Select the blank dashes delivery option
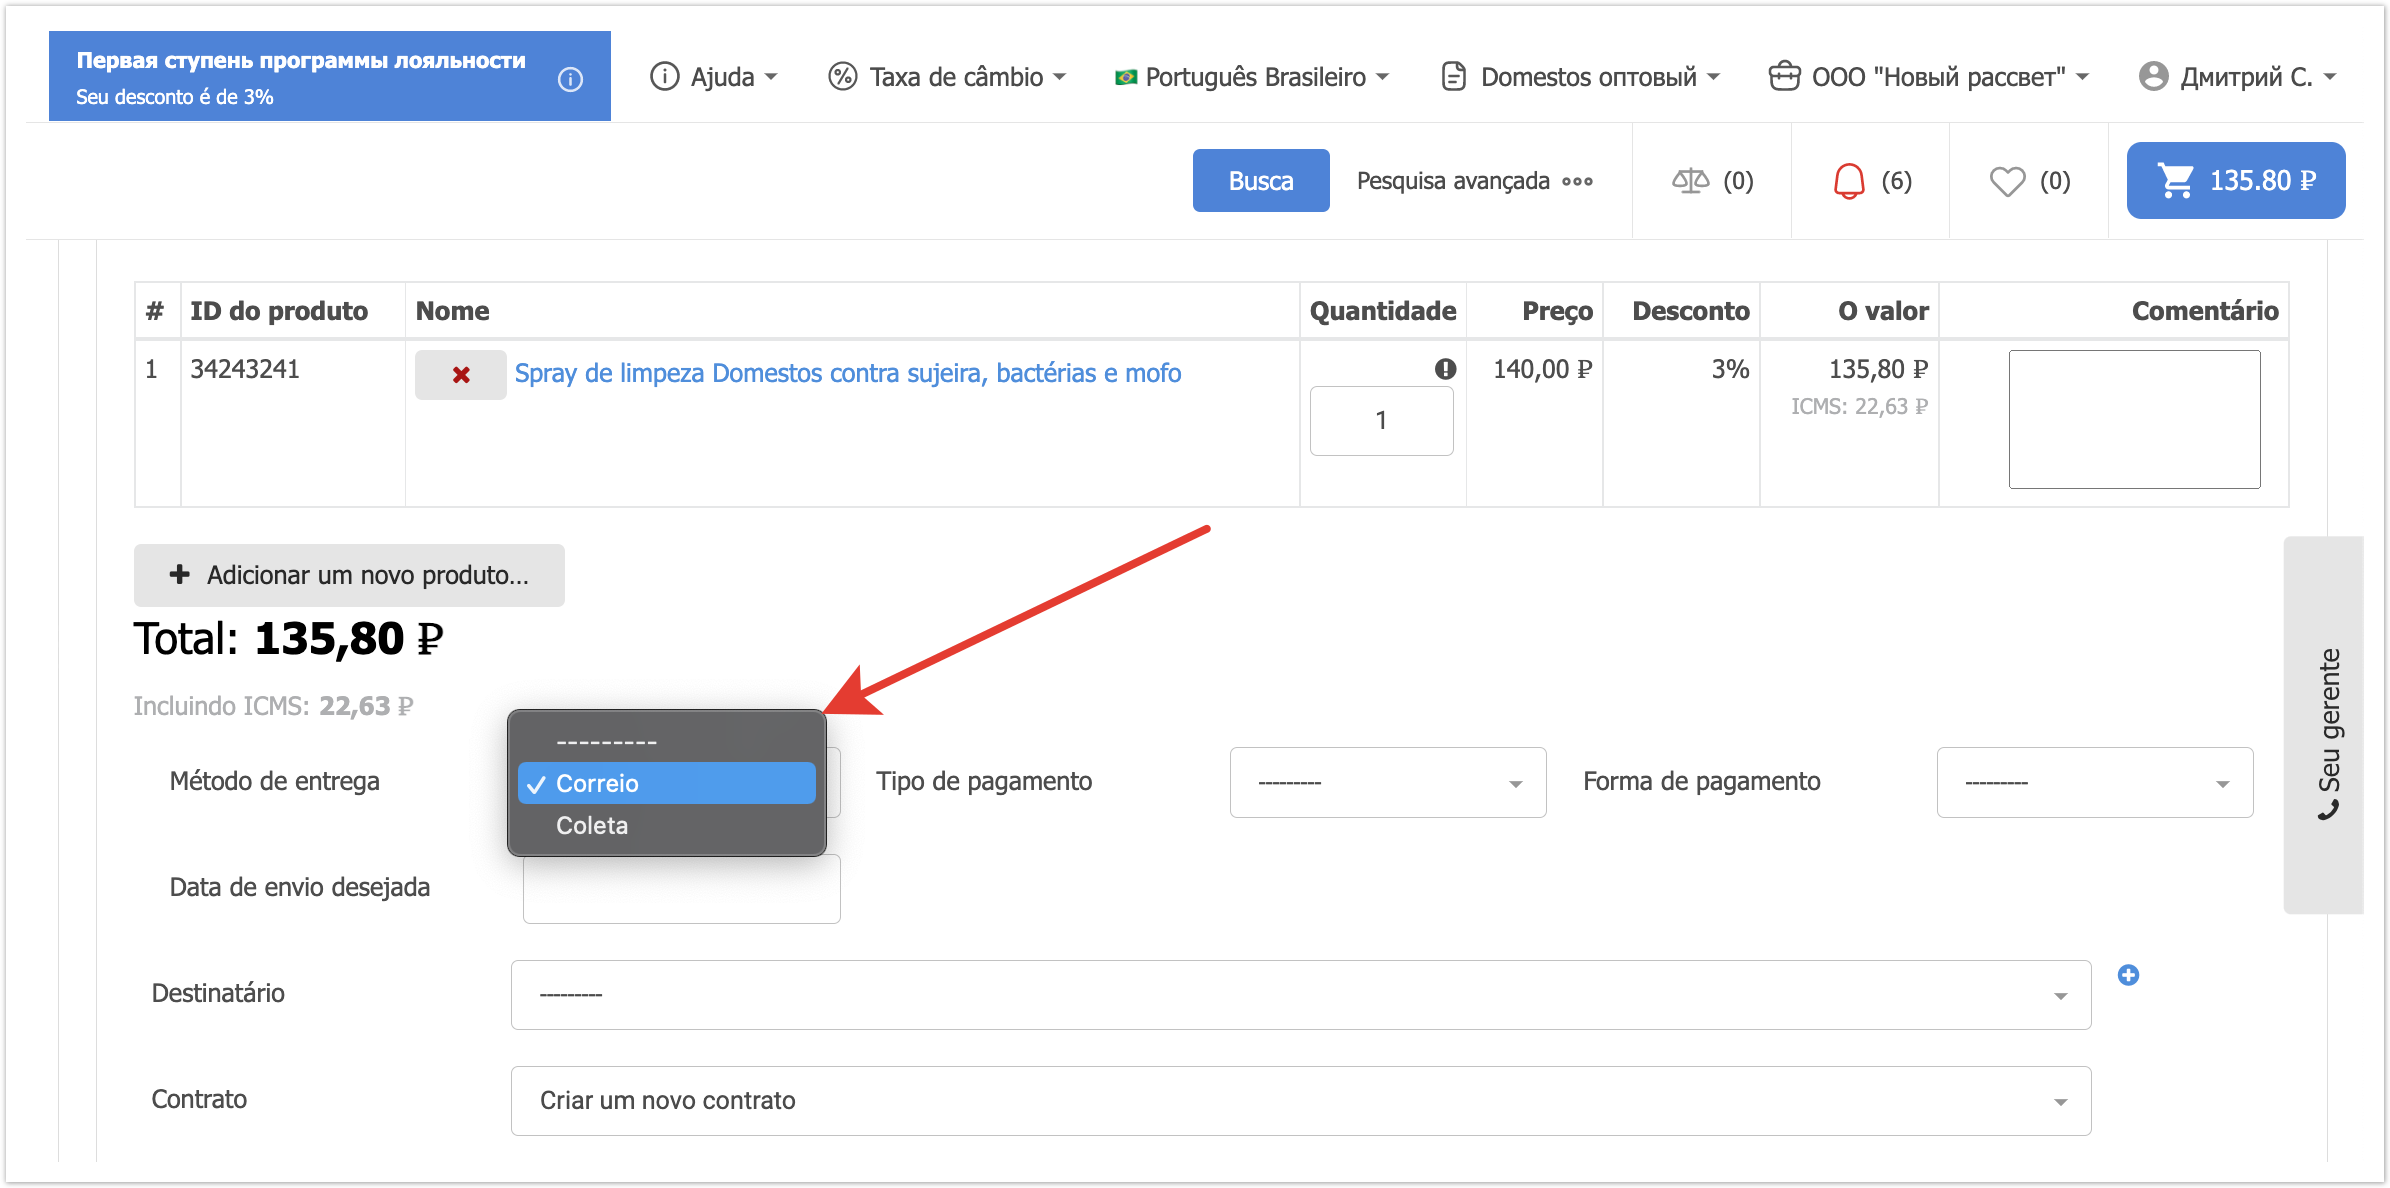This screenshot has width=2390, height=1188. (606, 742)
